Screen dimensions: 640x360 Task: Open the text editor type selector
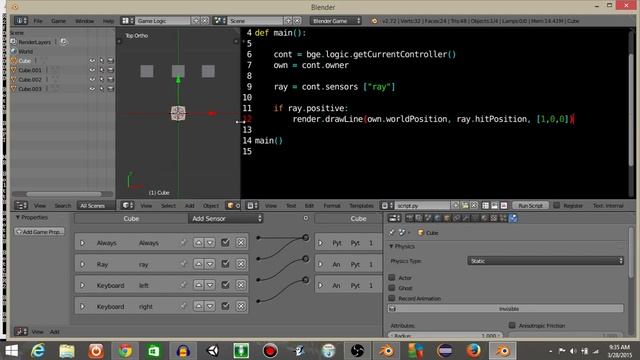pos(253,205)
